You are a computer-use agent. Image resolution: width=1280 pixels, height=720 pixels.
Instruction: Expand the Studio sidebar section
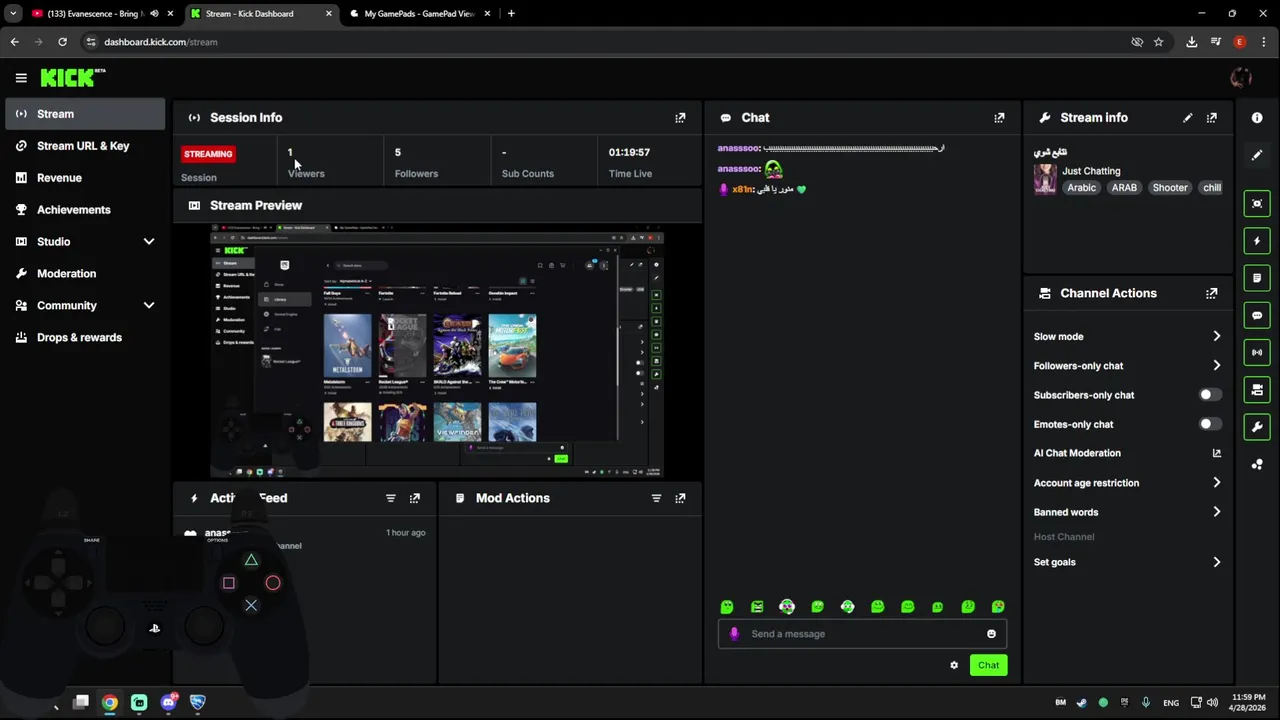coord(149,242)
